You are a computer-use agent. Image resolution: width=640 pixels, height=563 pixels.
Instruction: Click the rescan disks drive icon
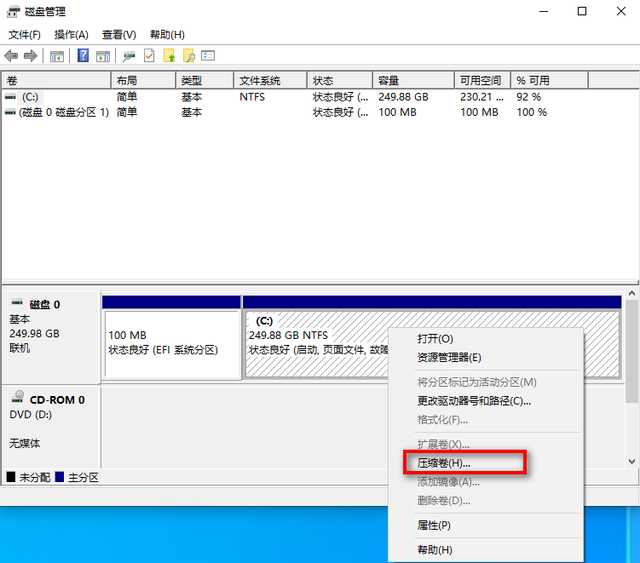129,56
